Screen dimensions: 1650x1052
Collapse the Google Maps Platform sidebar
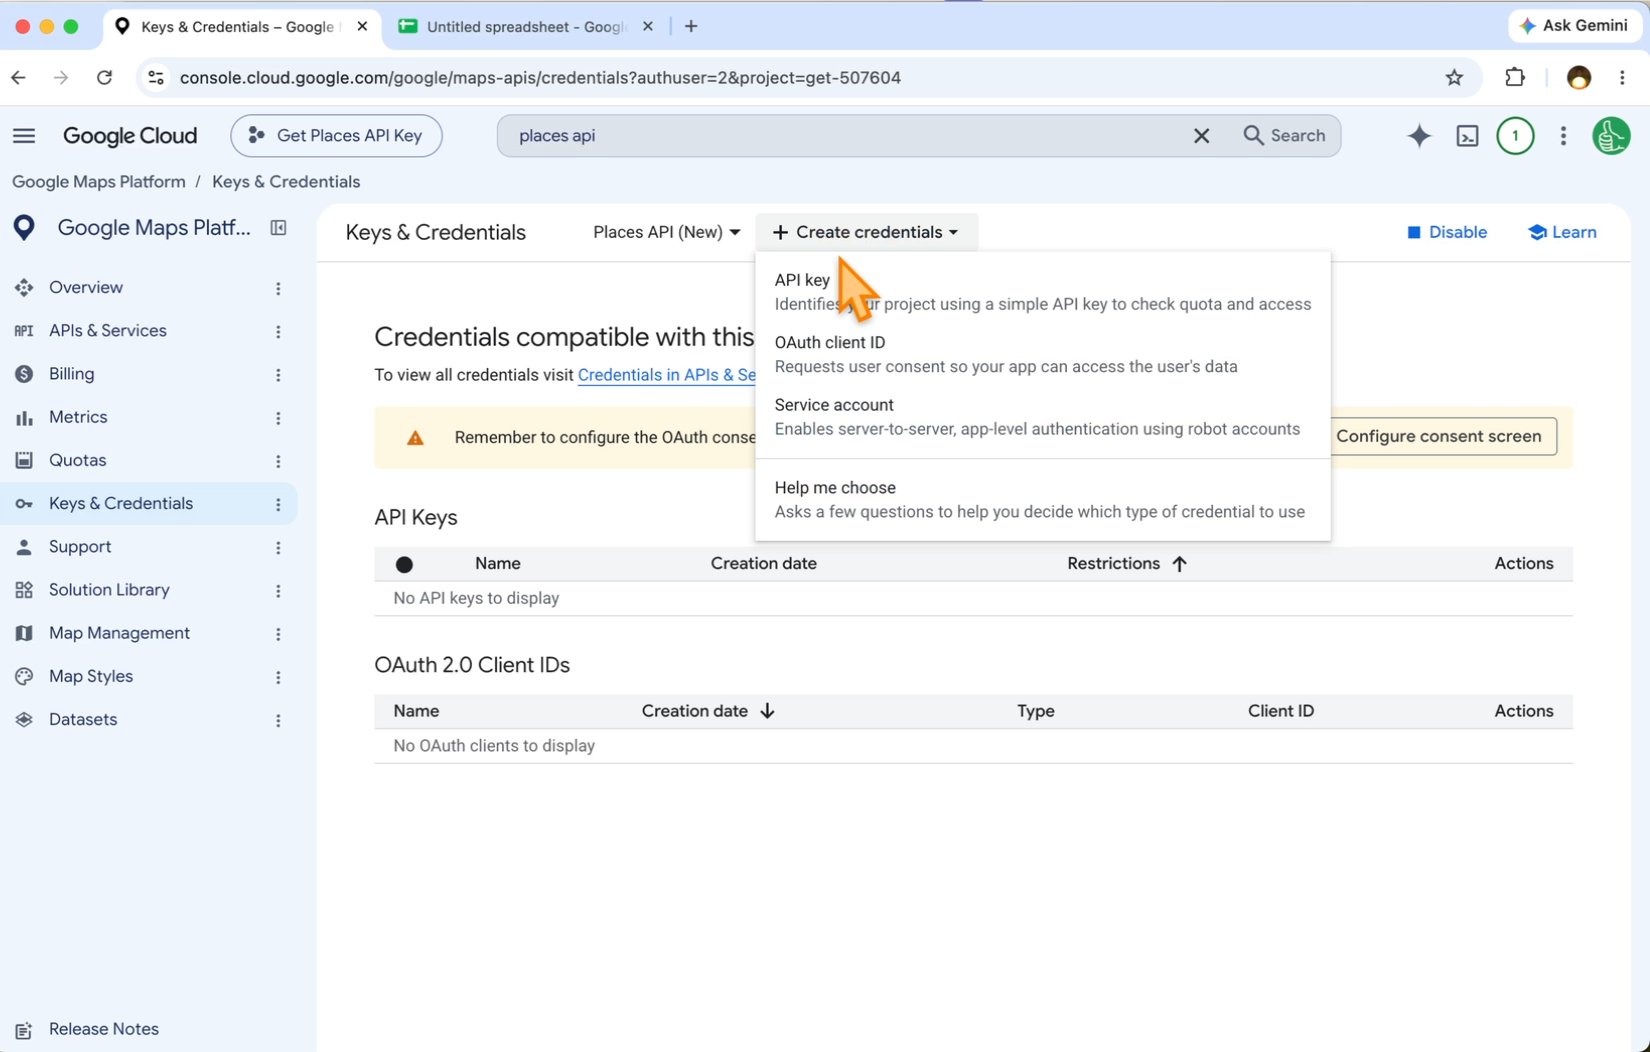pyautogui.click(x=278, y=228)
